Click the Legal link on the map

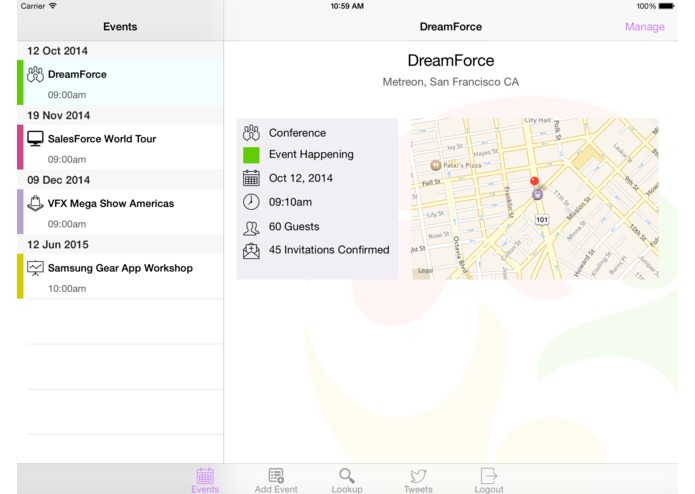coord(425,270)
